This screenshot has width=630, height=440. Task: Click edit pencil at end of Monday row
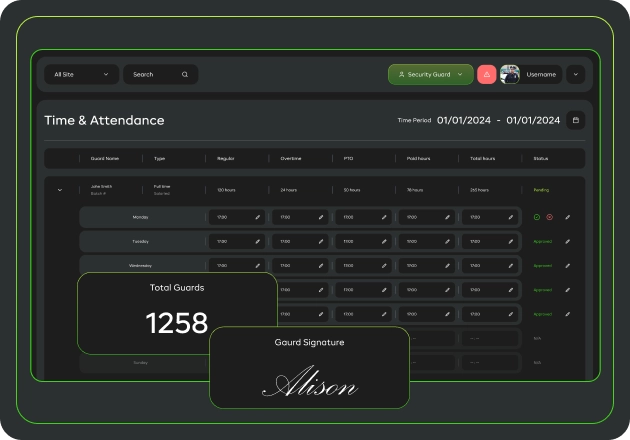pyautogui.click(x=568, y=216)
